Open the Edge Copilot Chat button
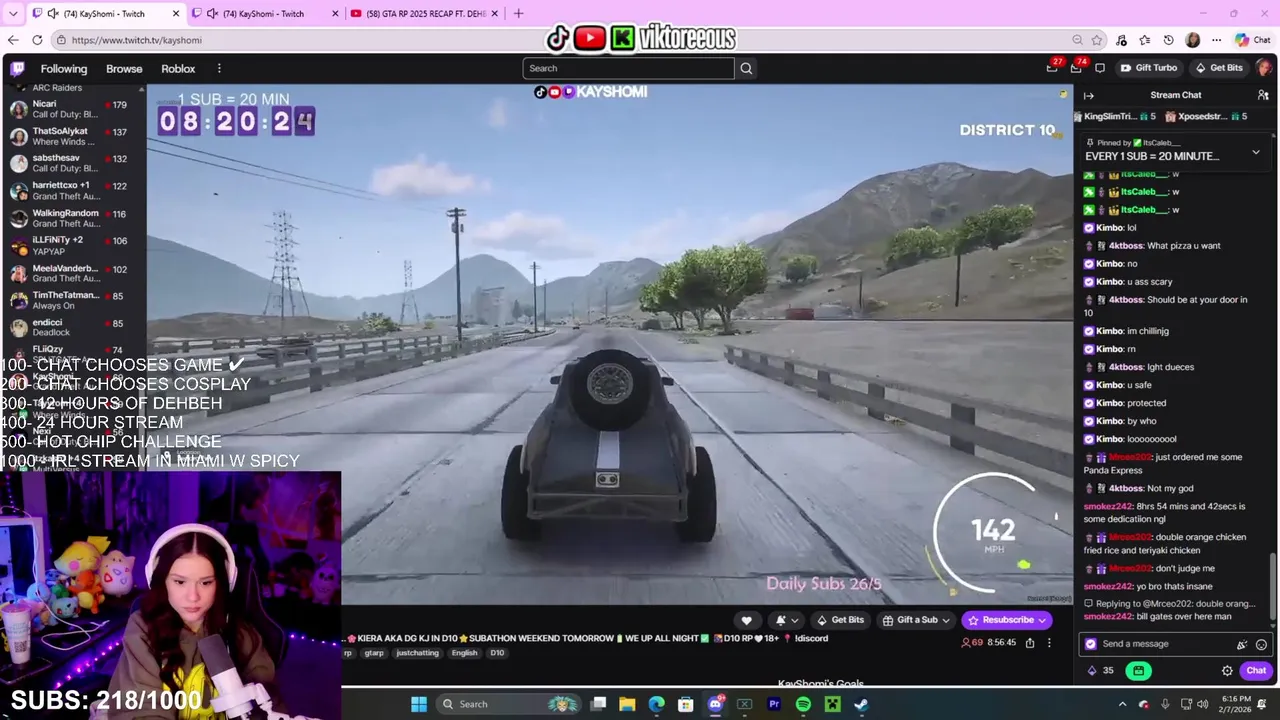The height and width of the screenshot is (720, 1280). point(1252,40)
